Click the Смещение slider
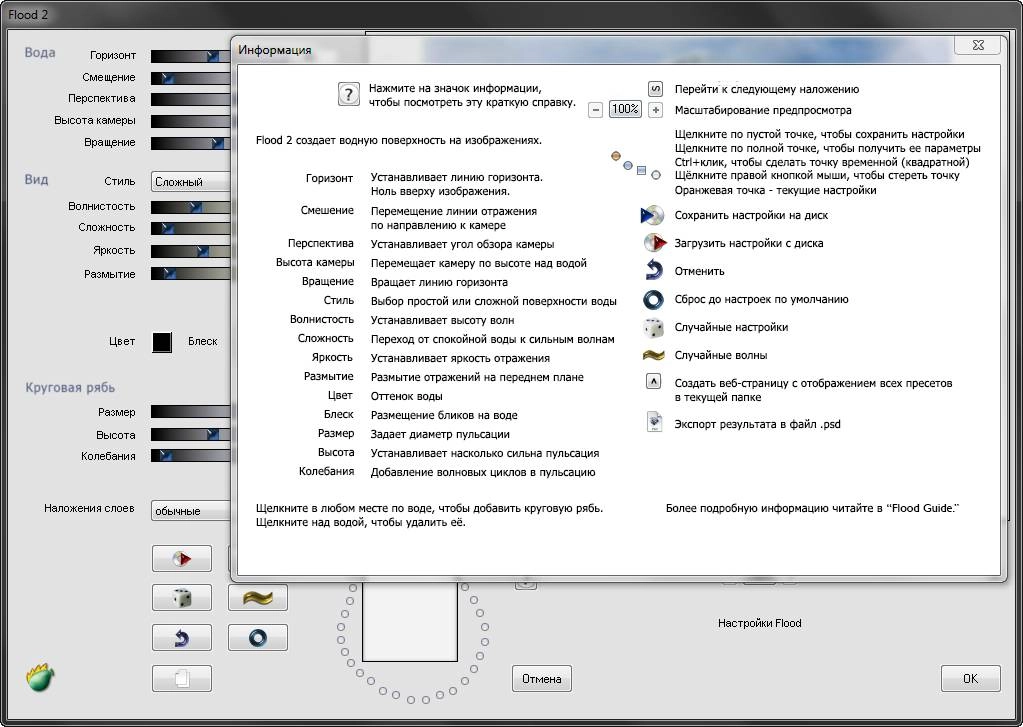The height and width of the screenshot is (727, 1023). pos(191,78)
